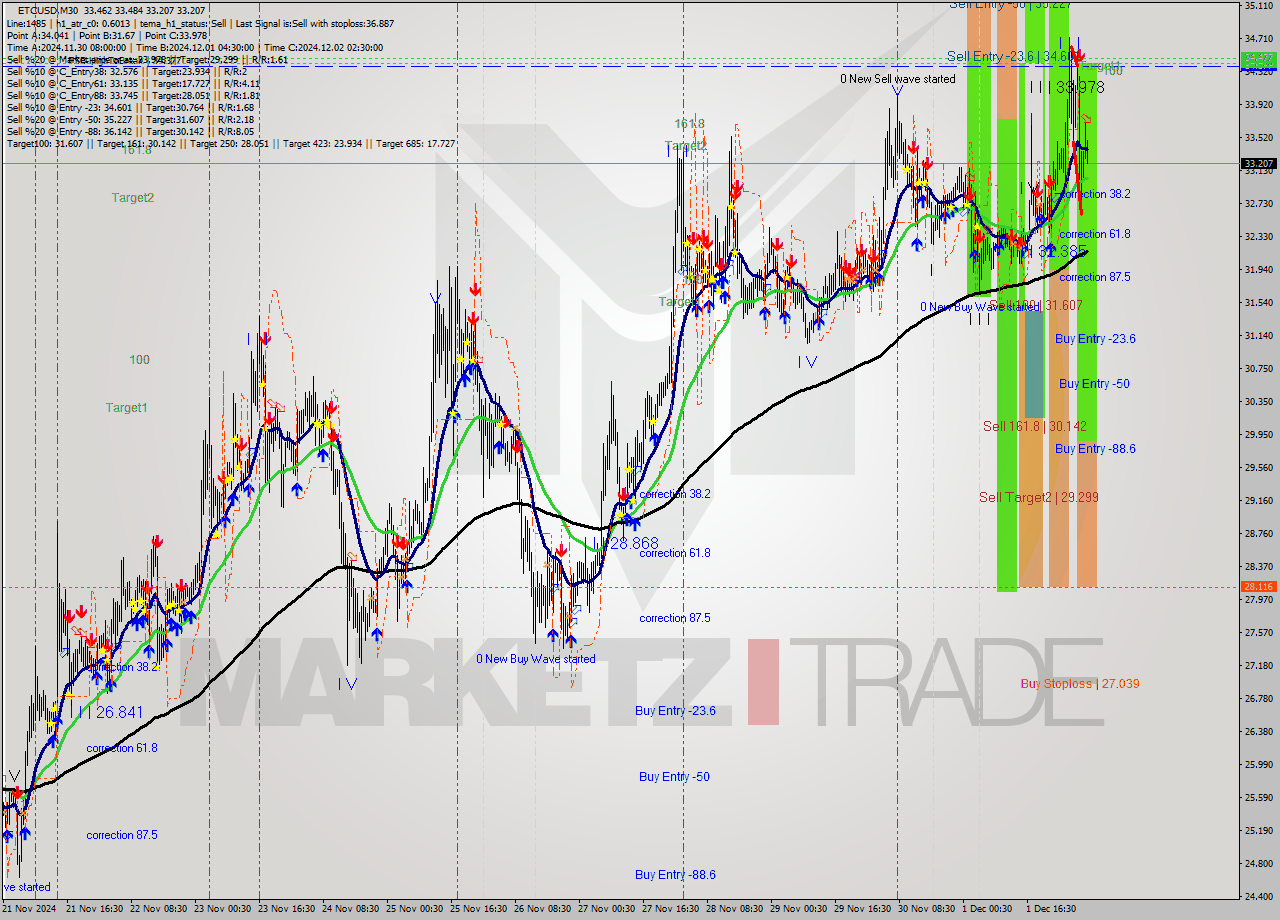1280x920 pixels.
Task: Click the 24.400 price axis label
Action: tap(1258, 896)
